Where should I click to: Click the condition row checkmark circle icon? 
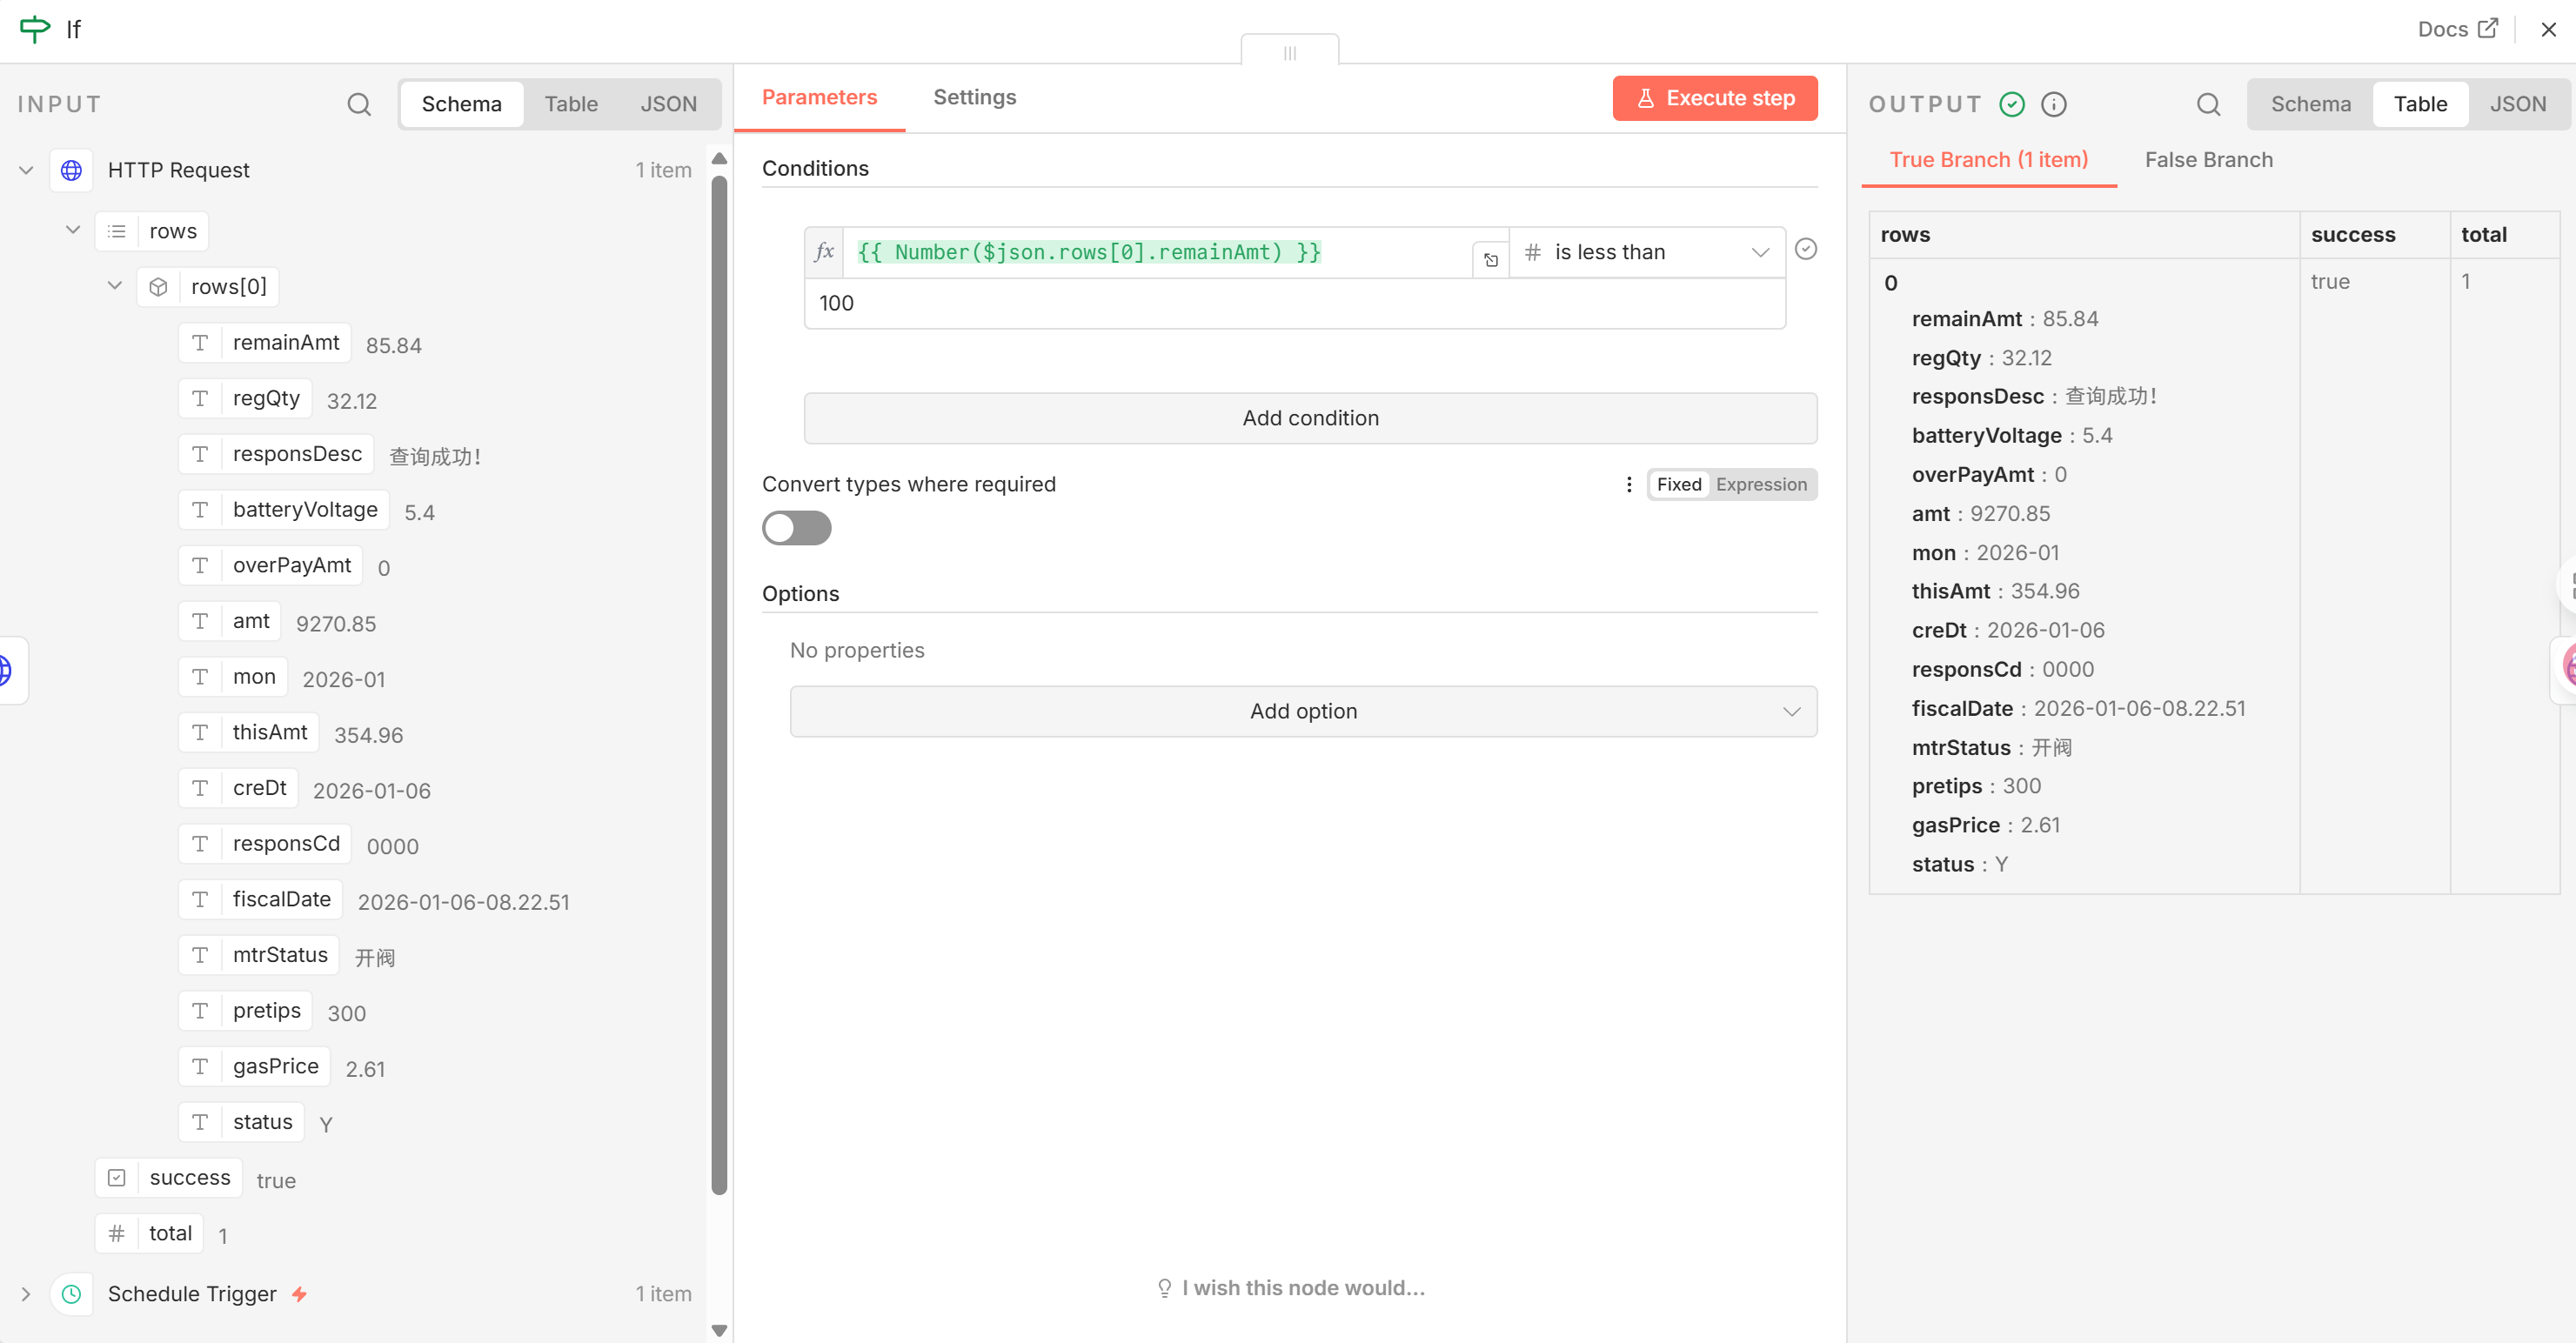[x=1806, y=249]
